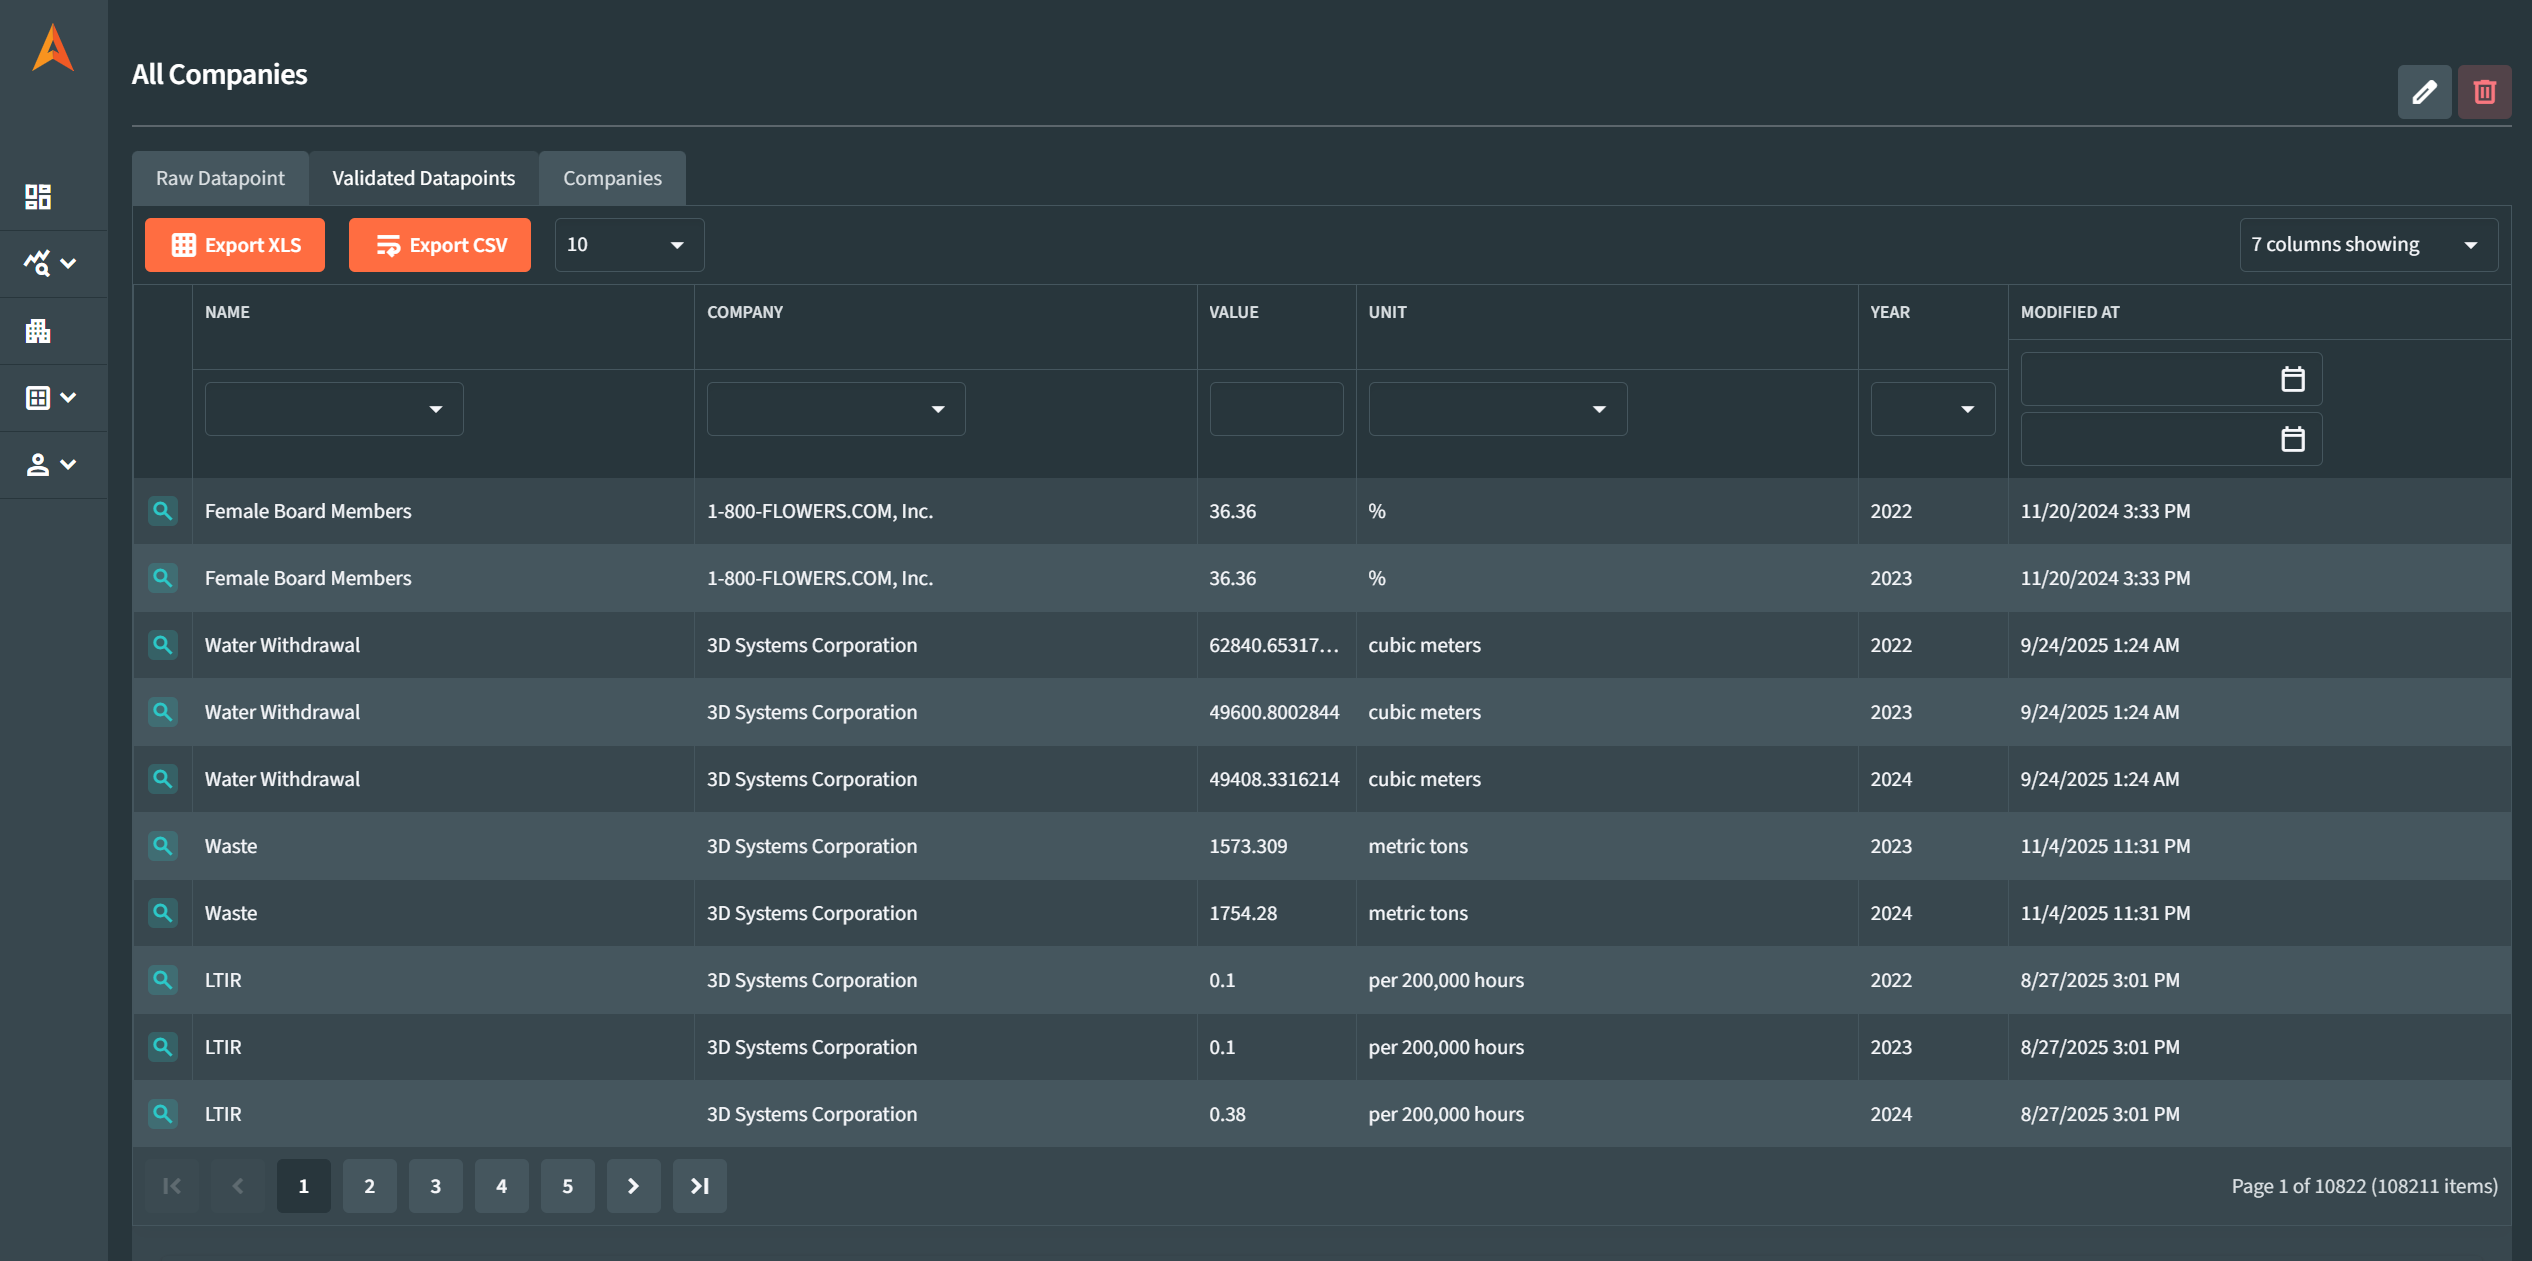
Task: Switch to the Validated Datapoints tab
Action: [x=424, y=178]
